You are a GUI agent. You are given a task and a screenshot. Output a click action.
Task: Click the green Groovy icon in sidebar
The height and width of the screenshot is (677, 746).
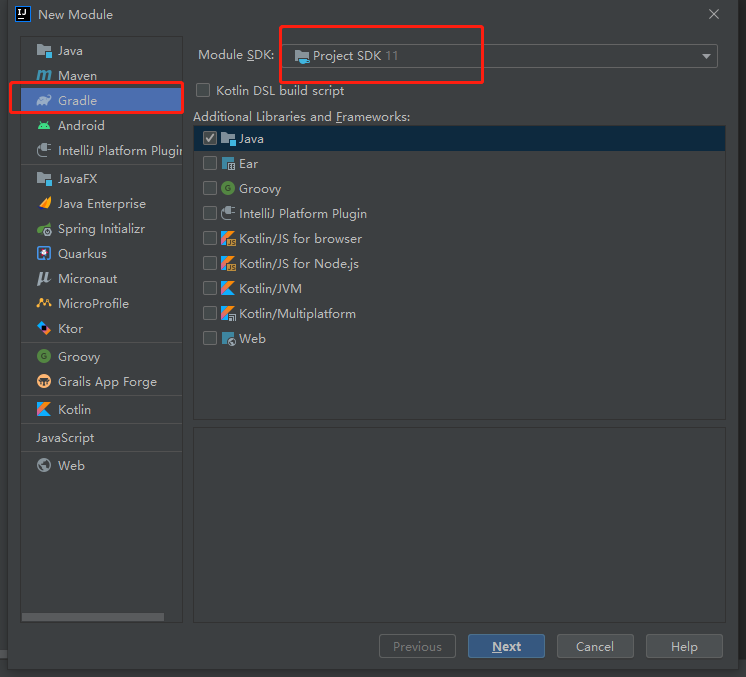tap(44, 356)
